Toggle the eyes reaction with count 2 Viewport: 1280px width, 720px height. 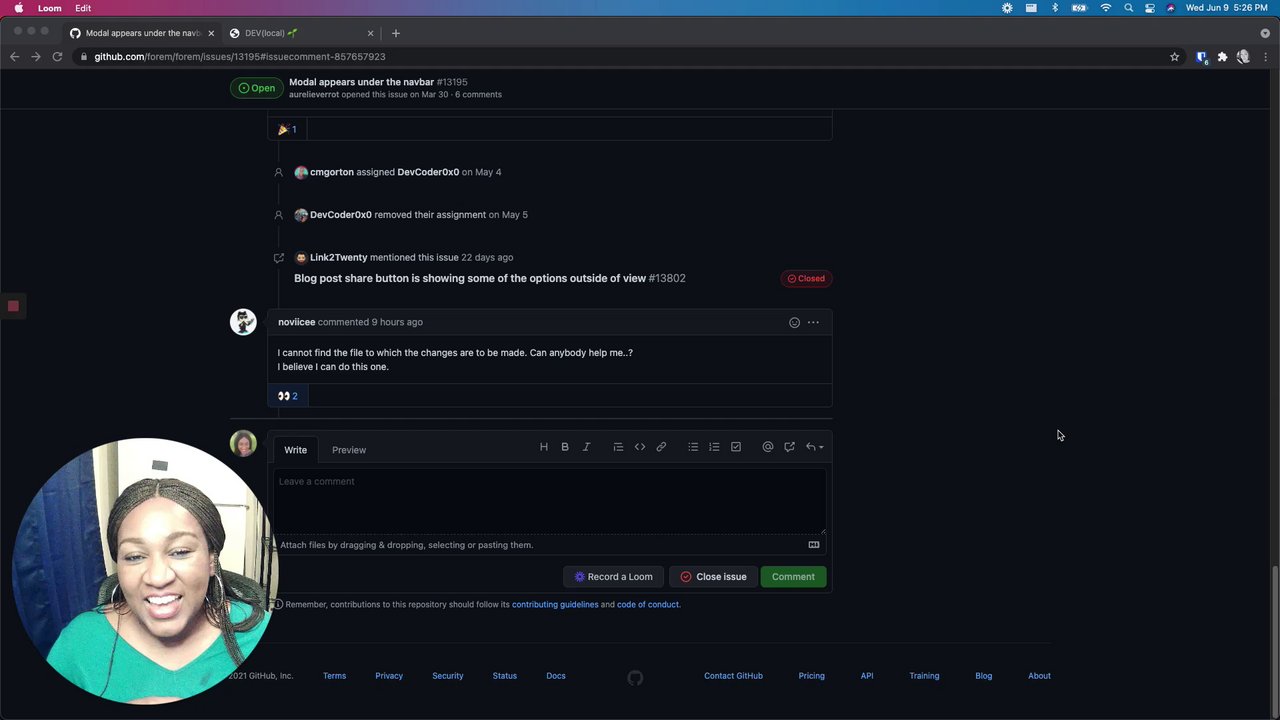click(288, 396)
